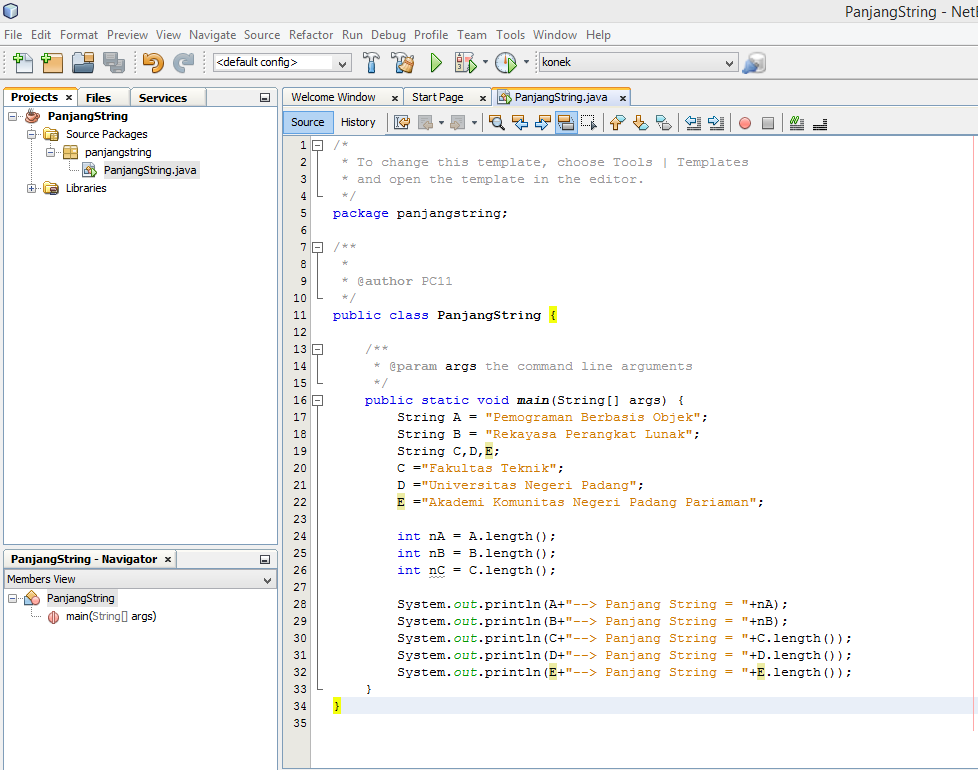
Task: Close the Start Page tab
Action: pos(482,98)
